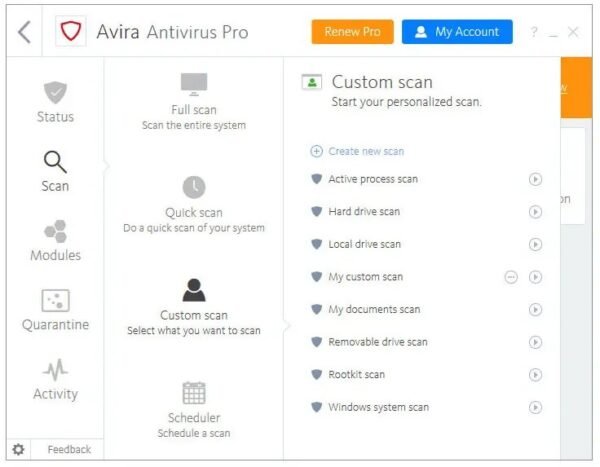This screenshot has height=467, width=600.
Task: Select the Scan magnifier icon in sidebar
Action: tap(55, 161)
